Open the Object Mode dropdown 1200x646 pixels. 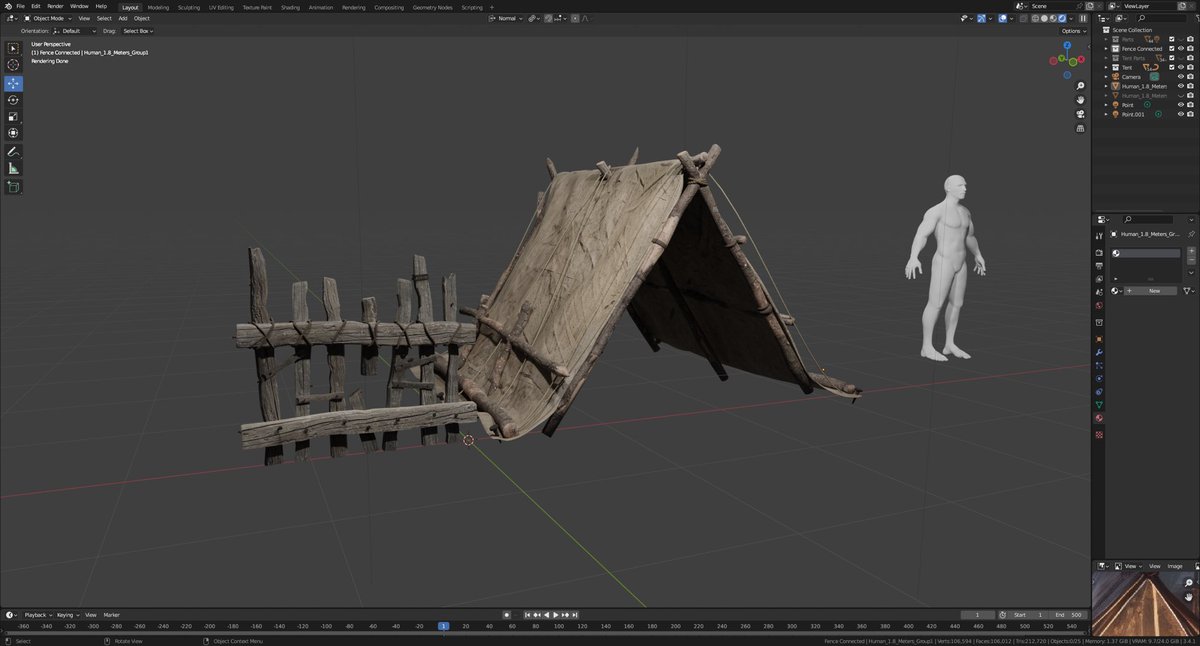[x=48, y=18]
